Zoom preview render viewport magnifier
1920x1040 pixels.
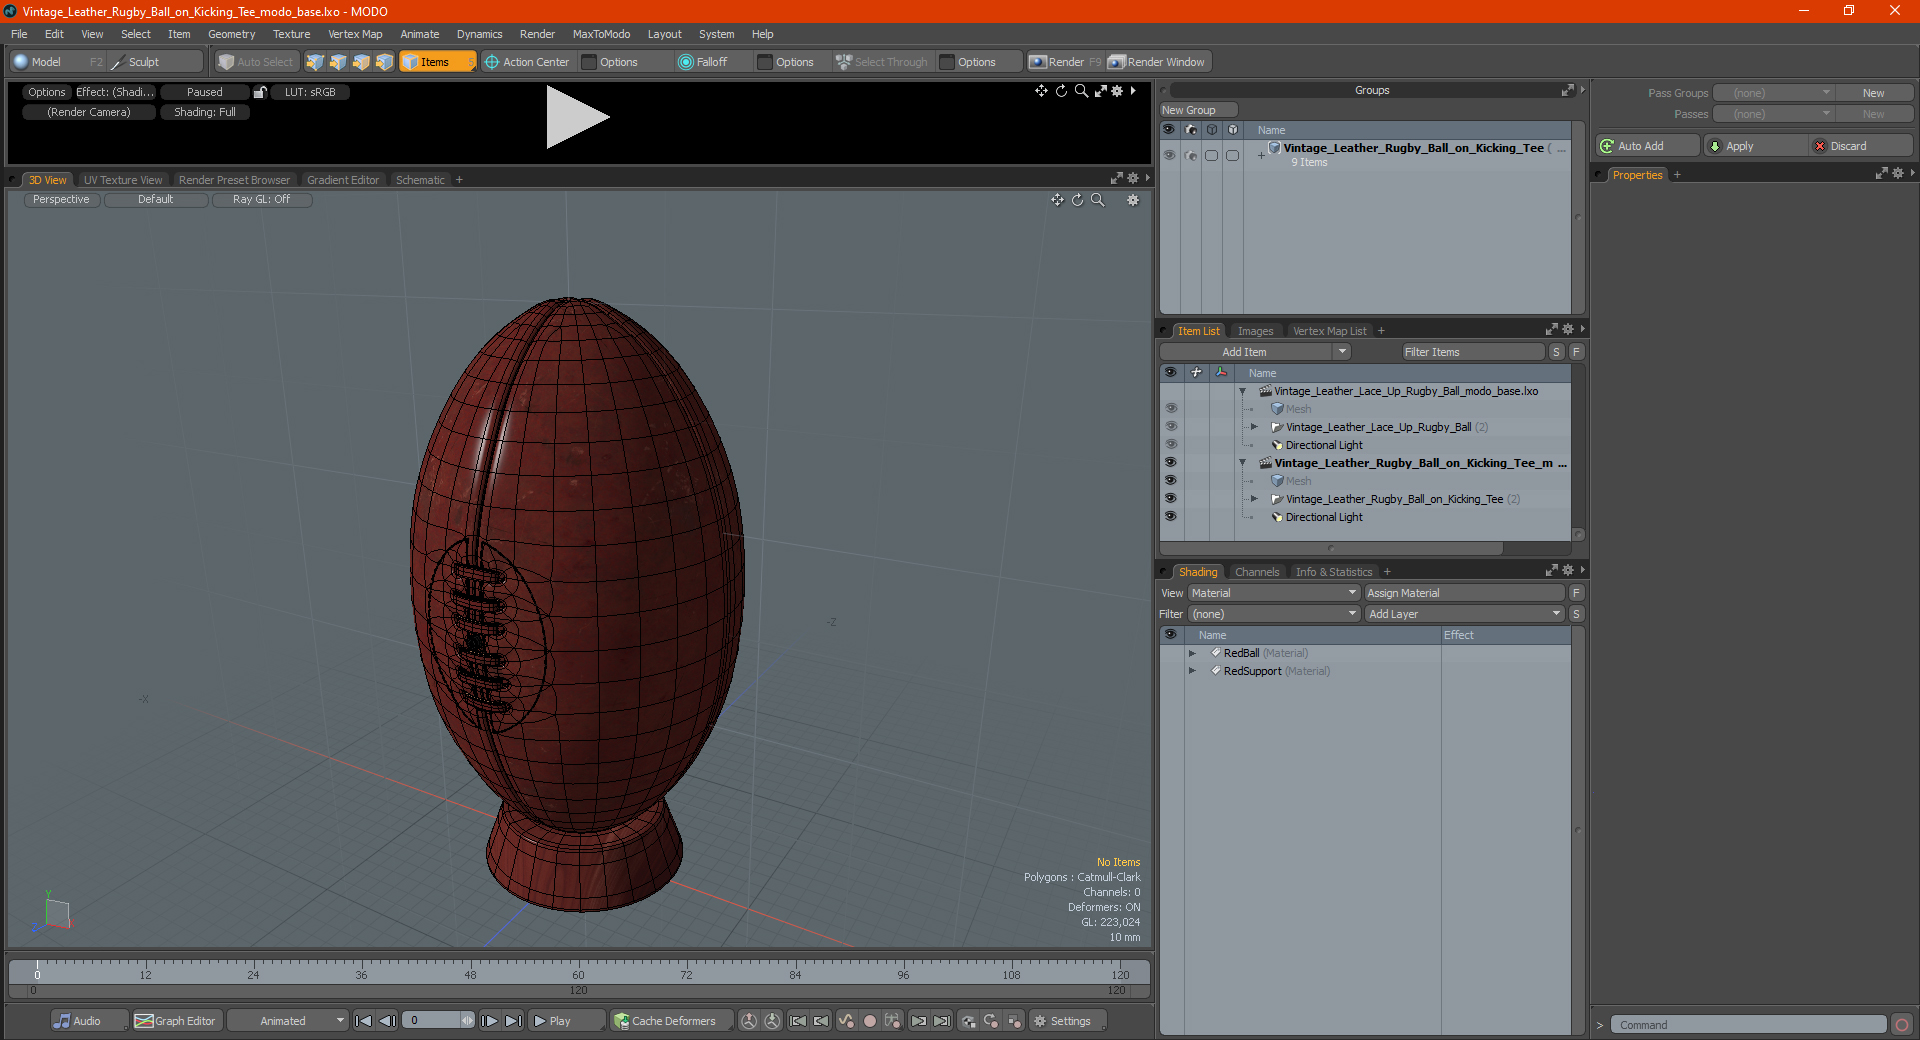[x=1081, y=91]
